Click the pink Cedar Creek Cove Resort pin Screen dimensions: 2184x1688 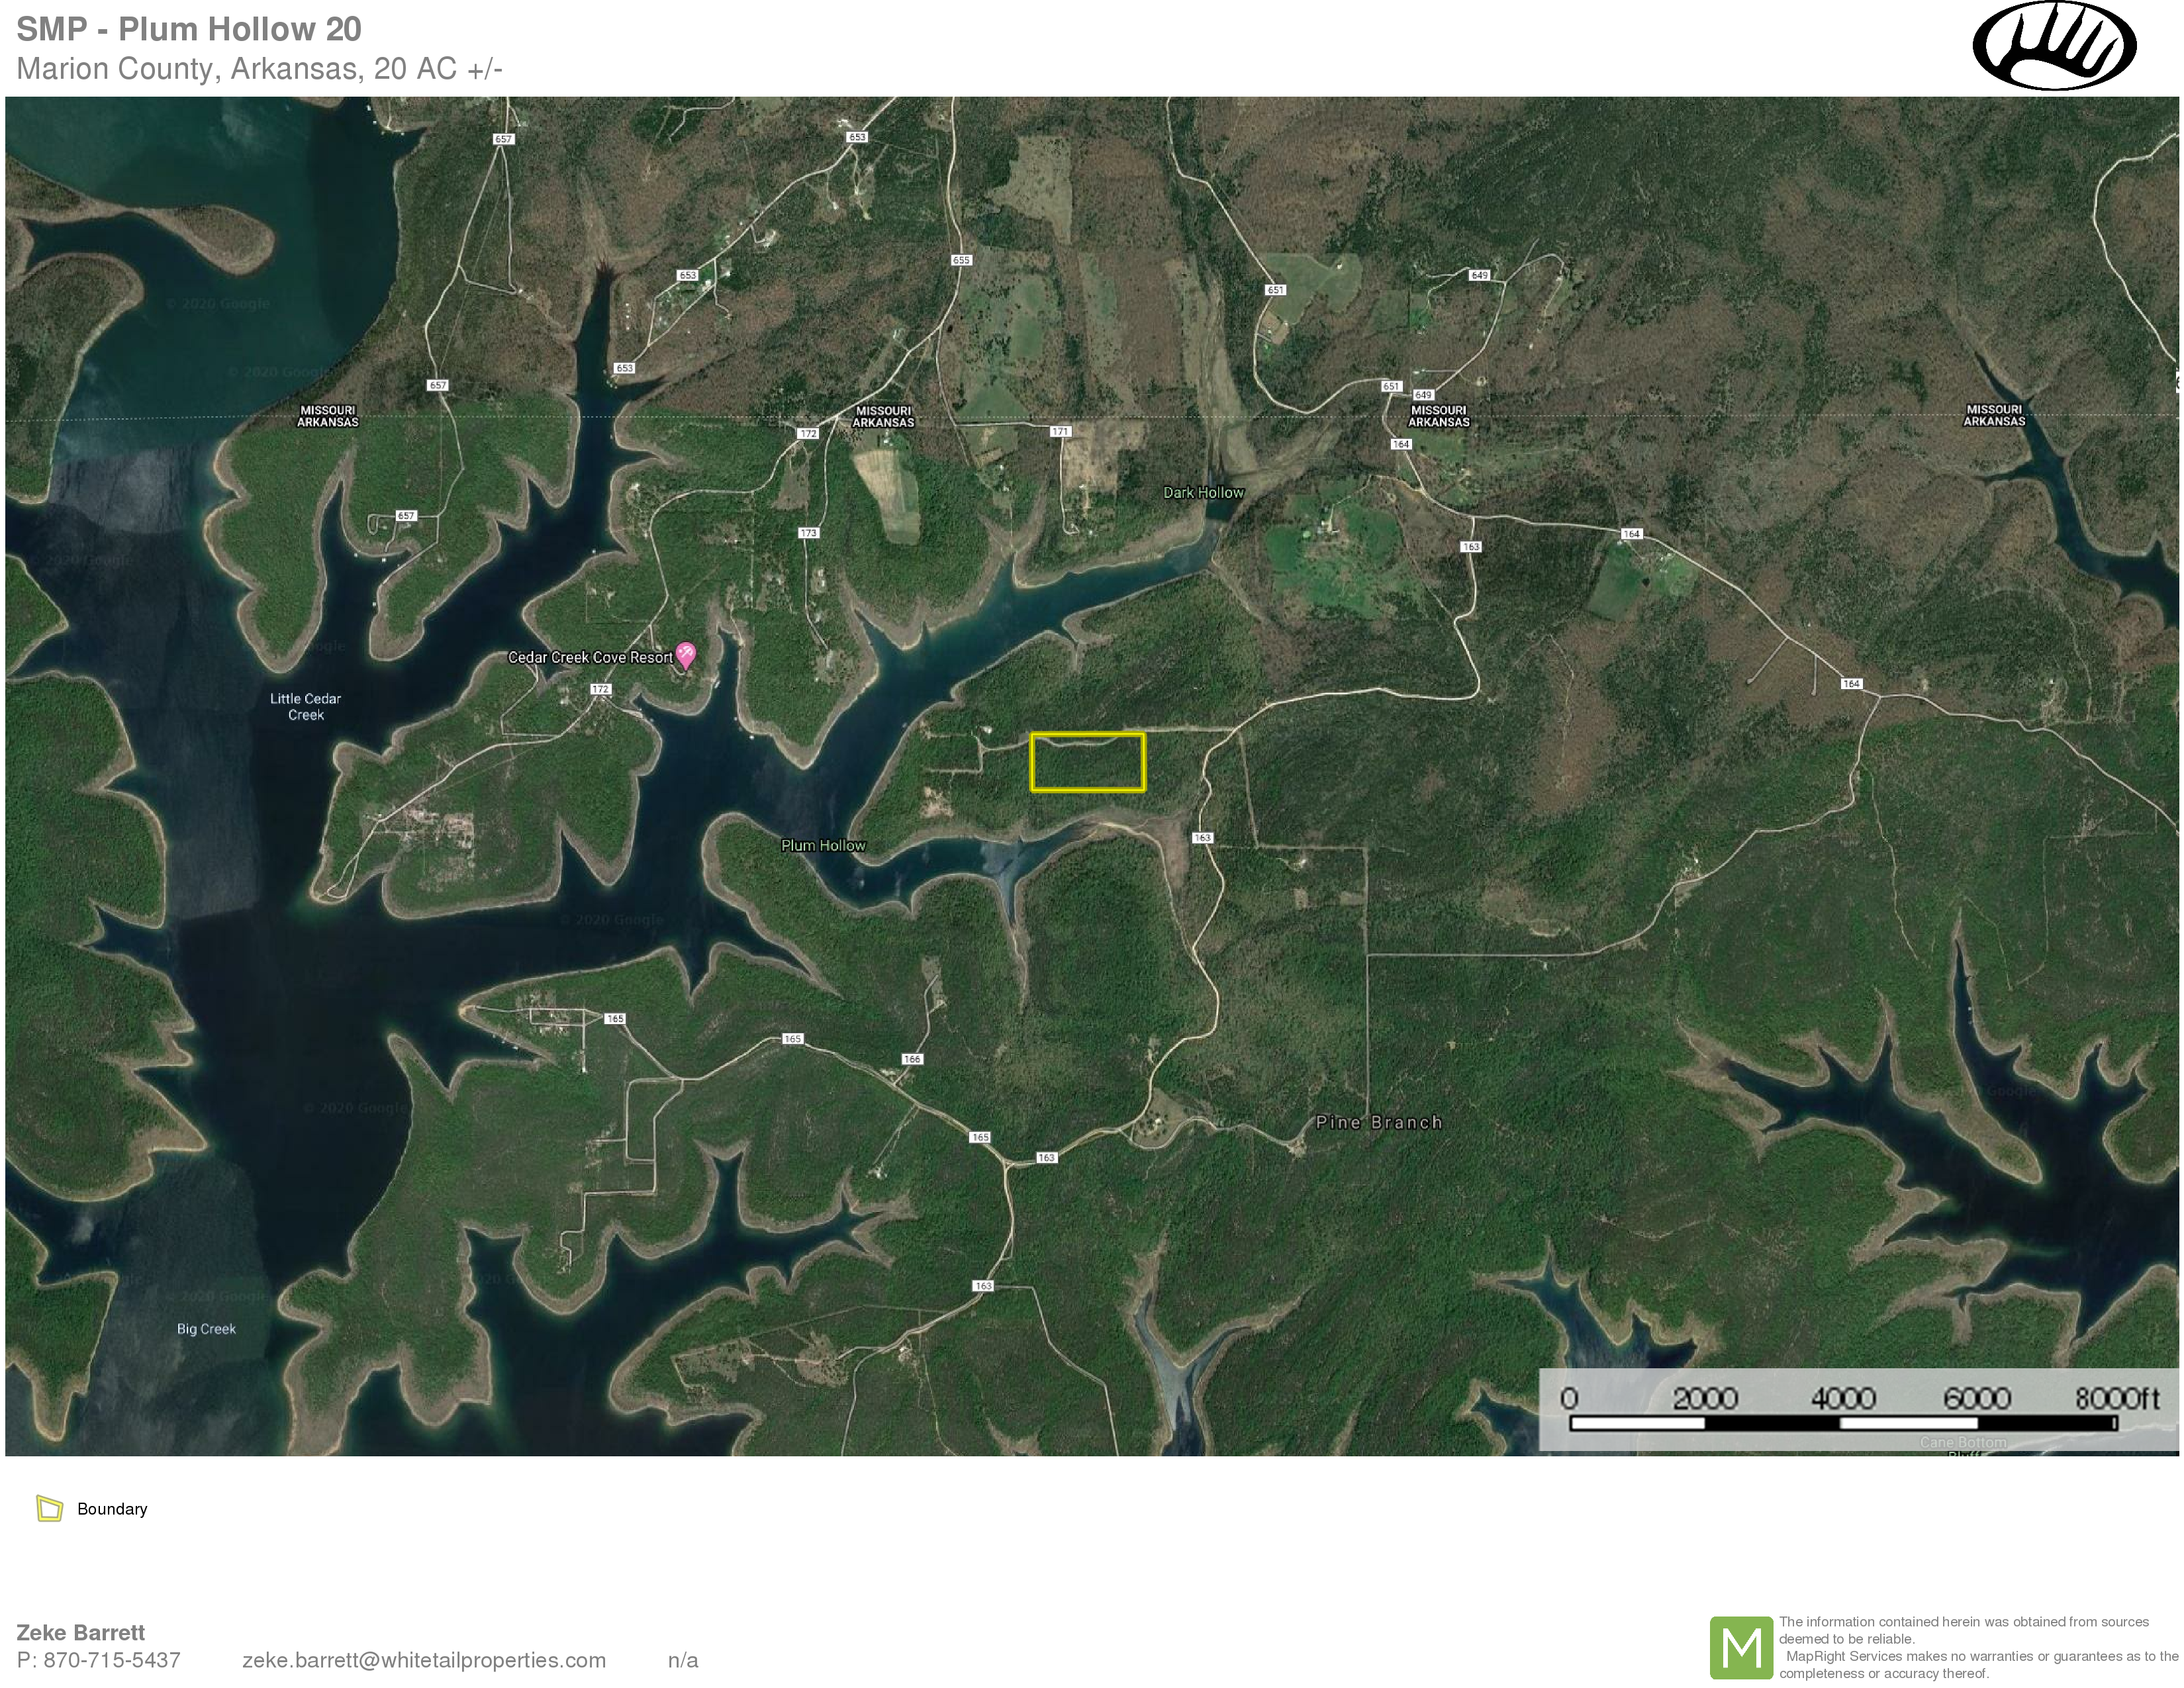[x=685, y=655]
